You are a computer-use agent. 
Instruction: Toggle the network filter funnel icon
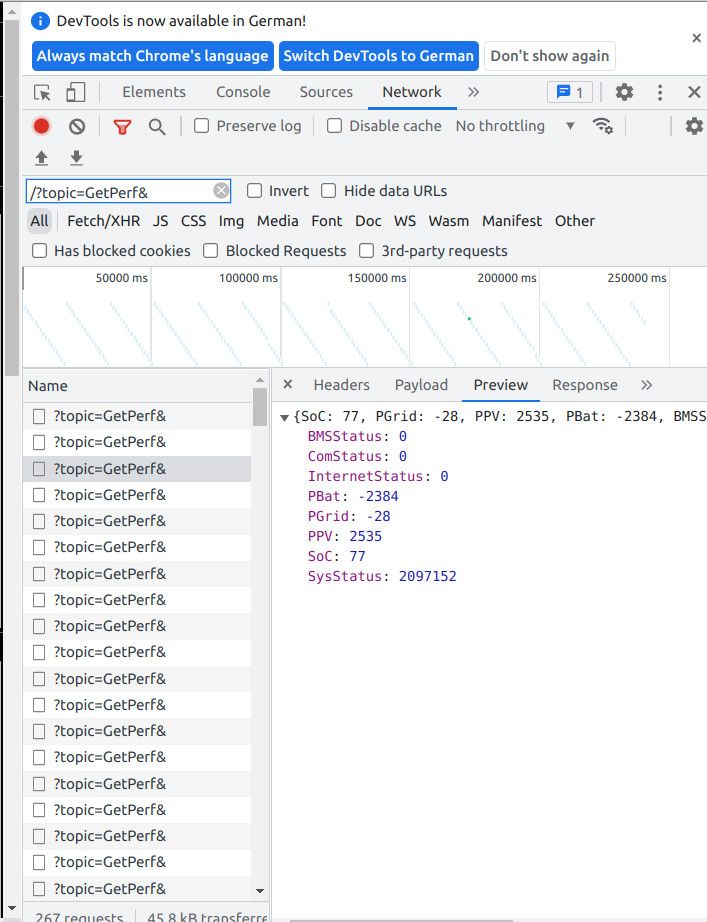(122, 126)
